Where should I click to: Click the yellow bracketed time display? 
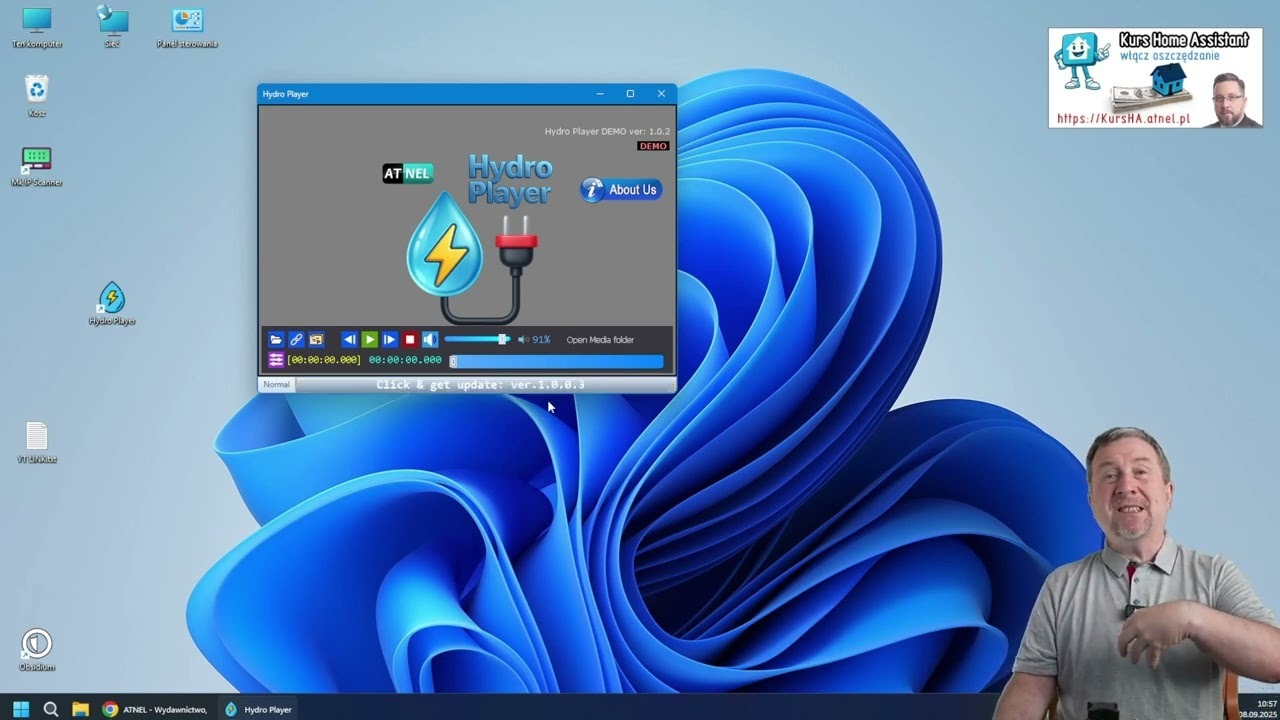tap(324, 360)
